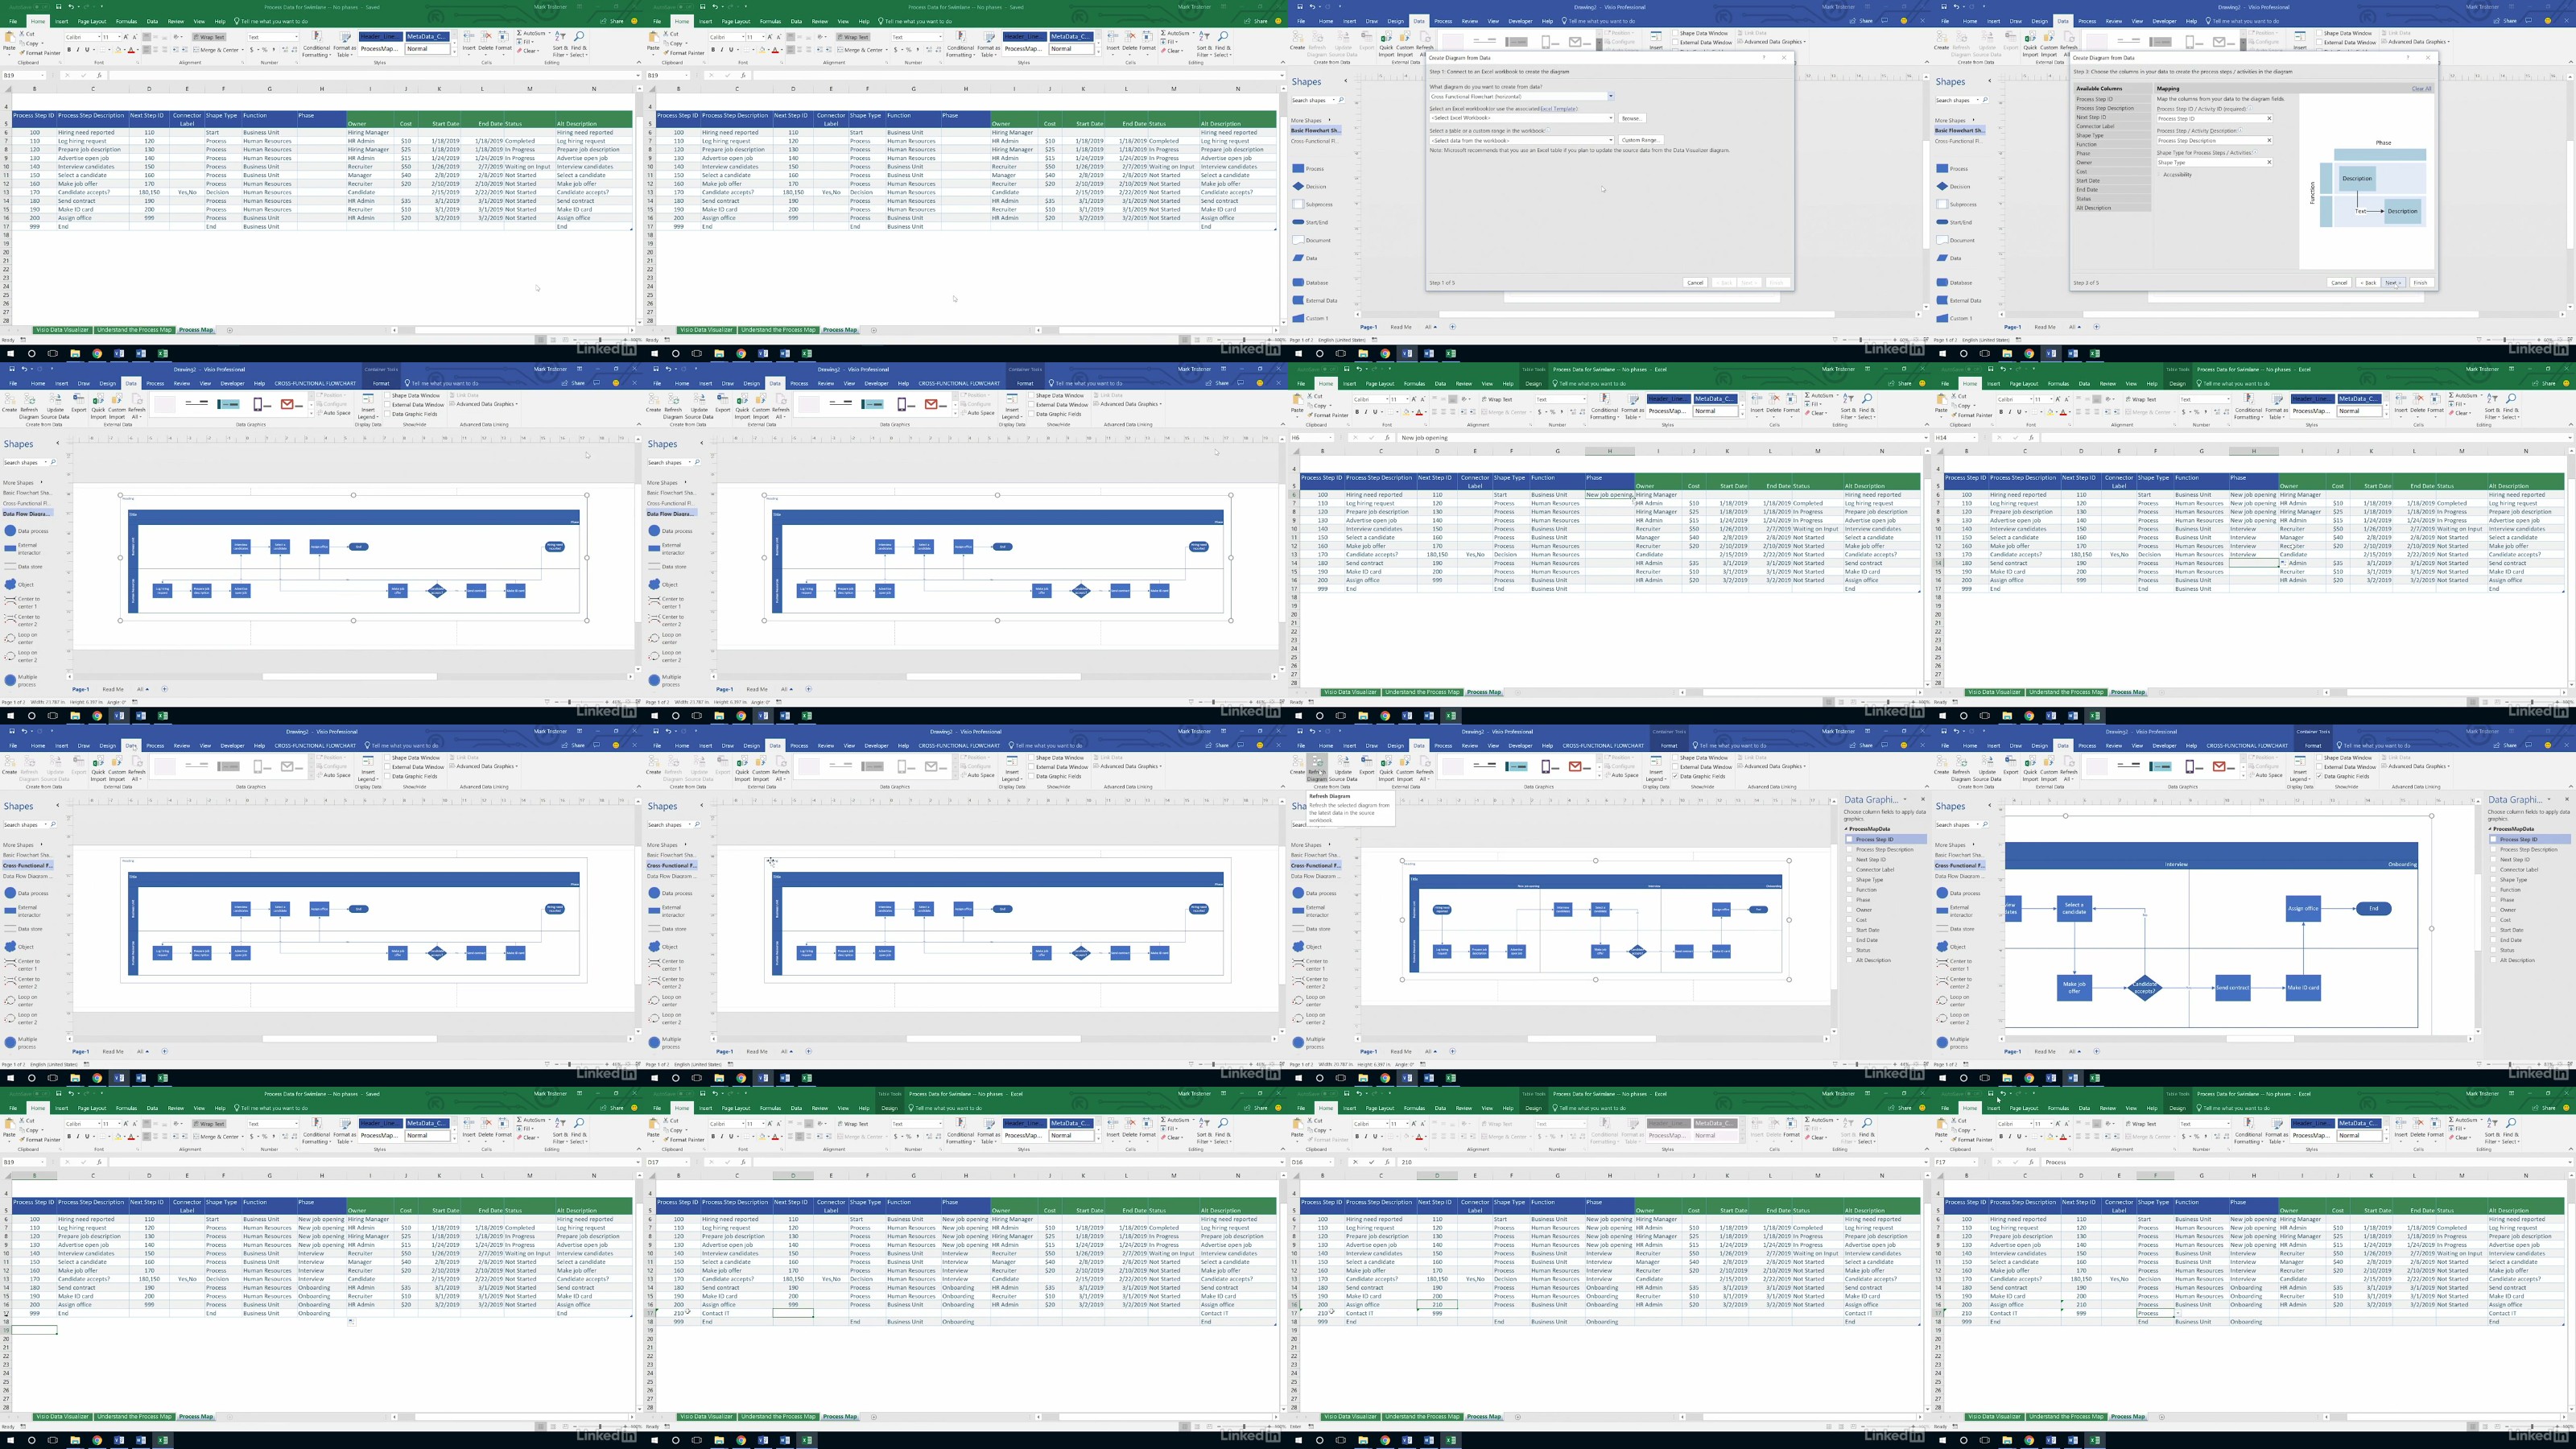Collapse ProcessMapData tree in zoomed flowchart window
This screenshot has height=1449, width=2576.
[x=2491, y=829]
